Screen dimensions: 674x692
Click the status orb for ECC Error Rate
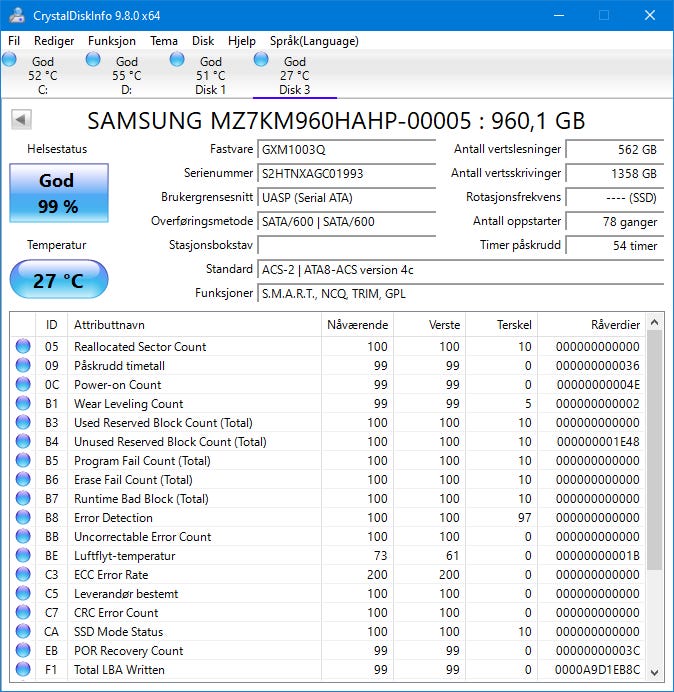23,575
